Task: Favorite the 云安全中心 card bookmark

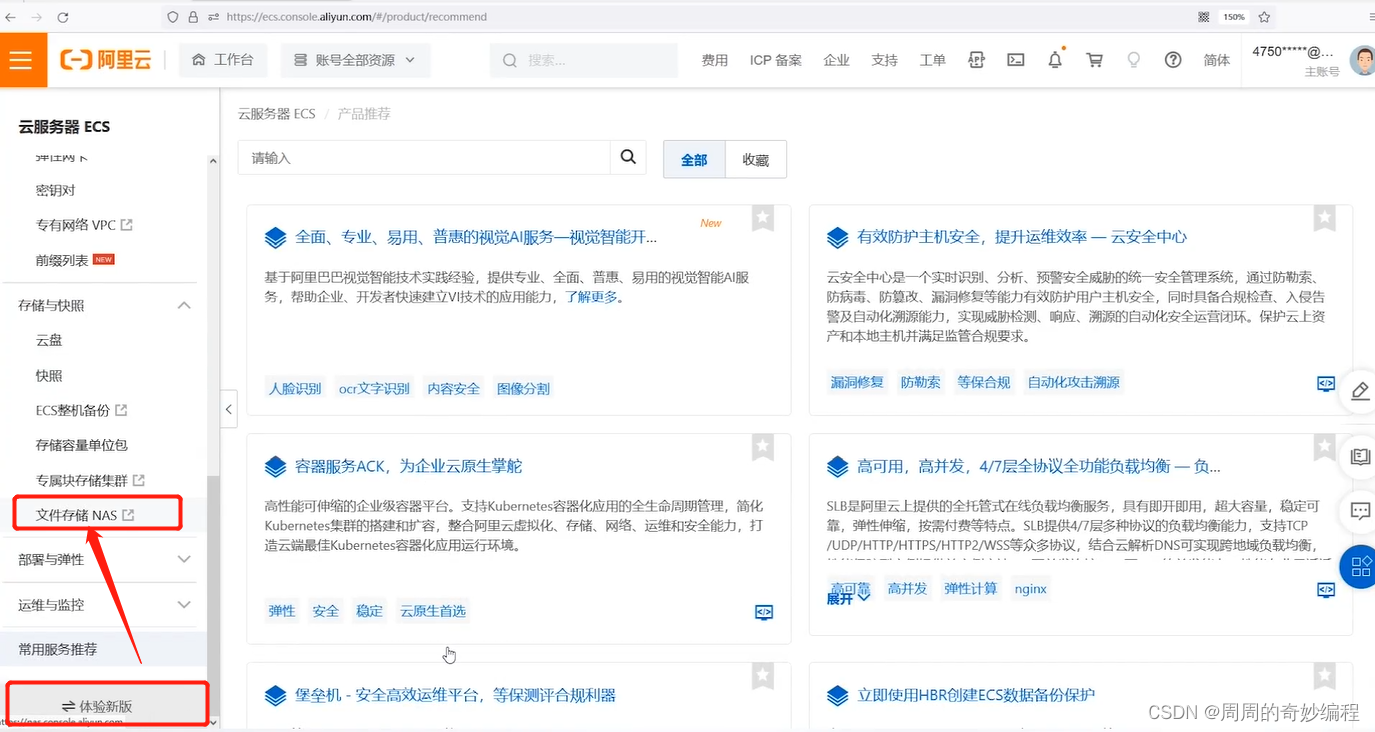Action: pos(1324,218)
